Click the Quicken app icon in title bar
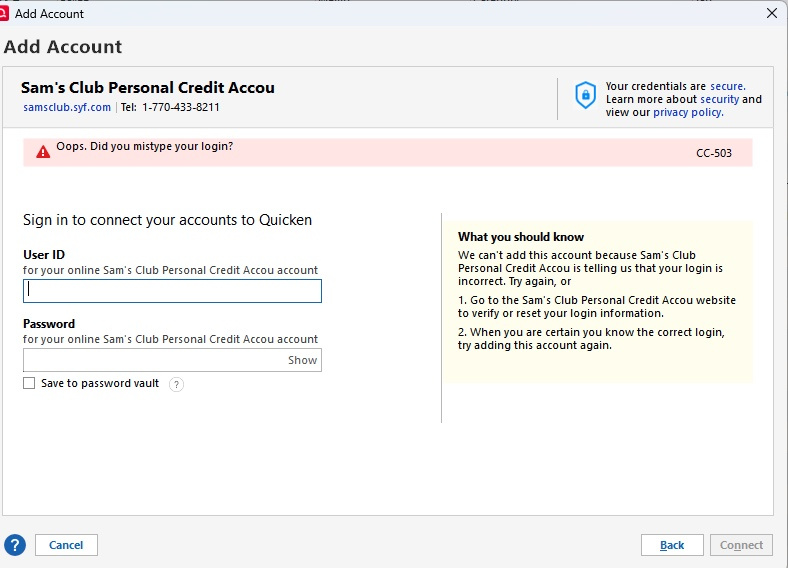 pyautogui.click(x=4, y=13)
